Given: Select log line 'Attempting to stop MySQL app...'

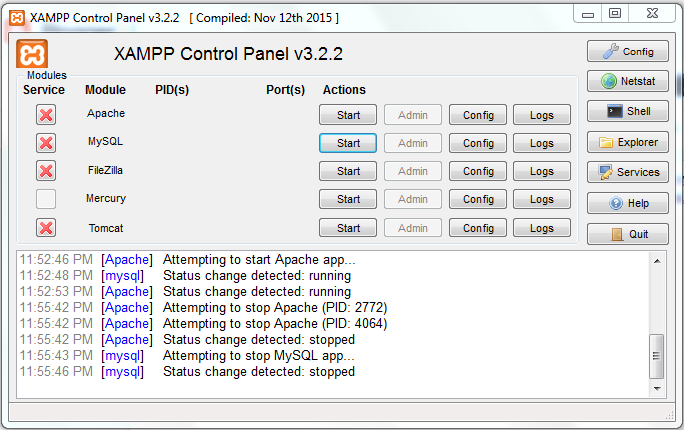Looking at the screenshot, I should (187, 355).
